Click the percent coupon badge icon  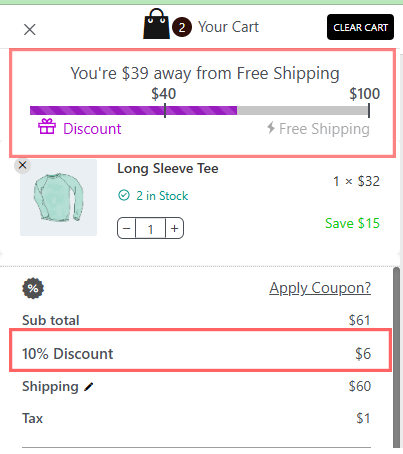coord(33,288)
